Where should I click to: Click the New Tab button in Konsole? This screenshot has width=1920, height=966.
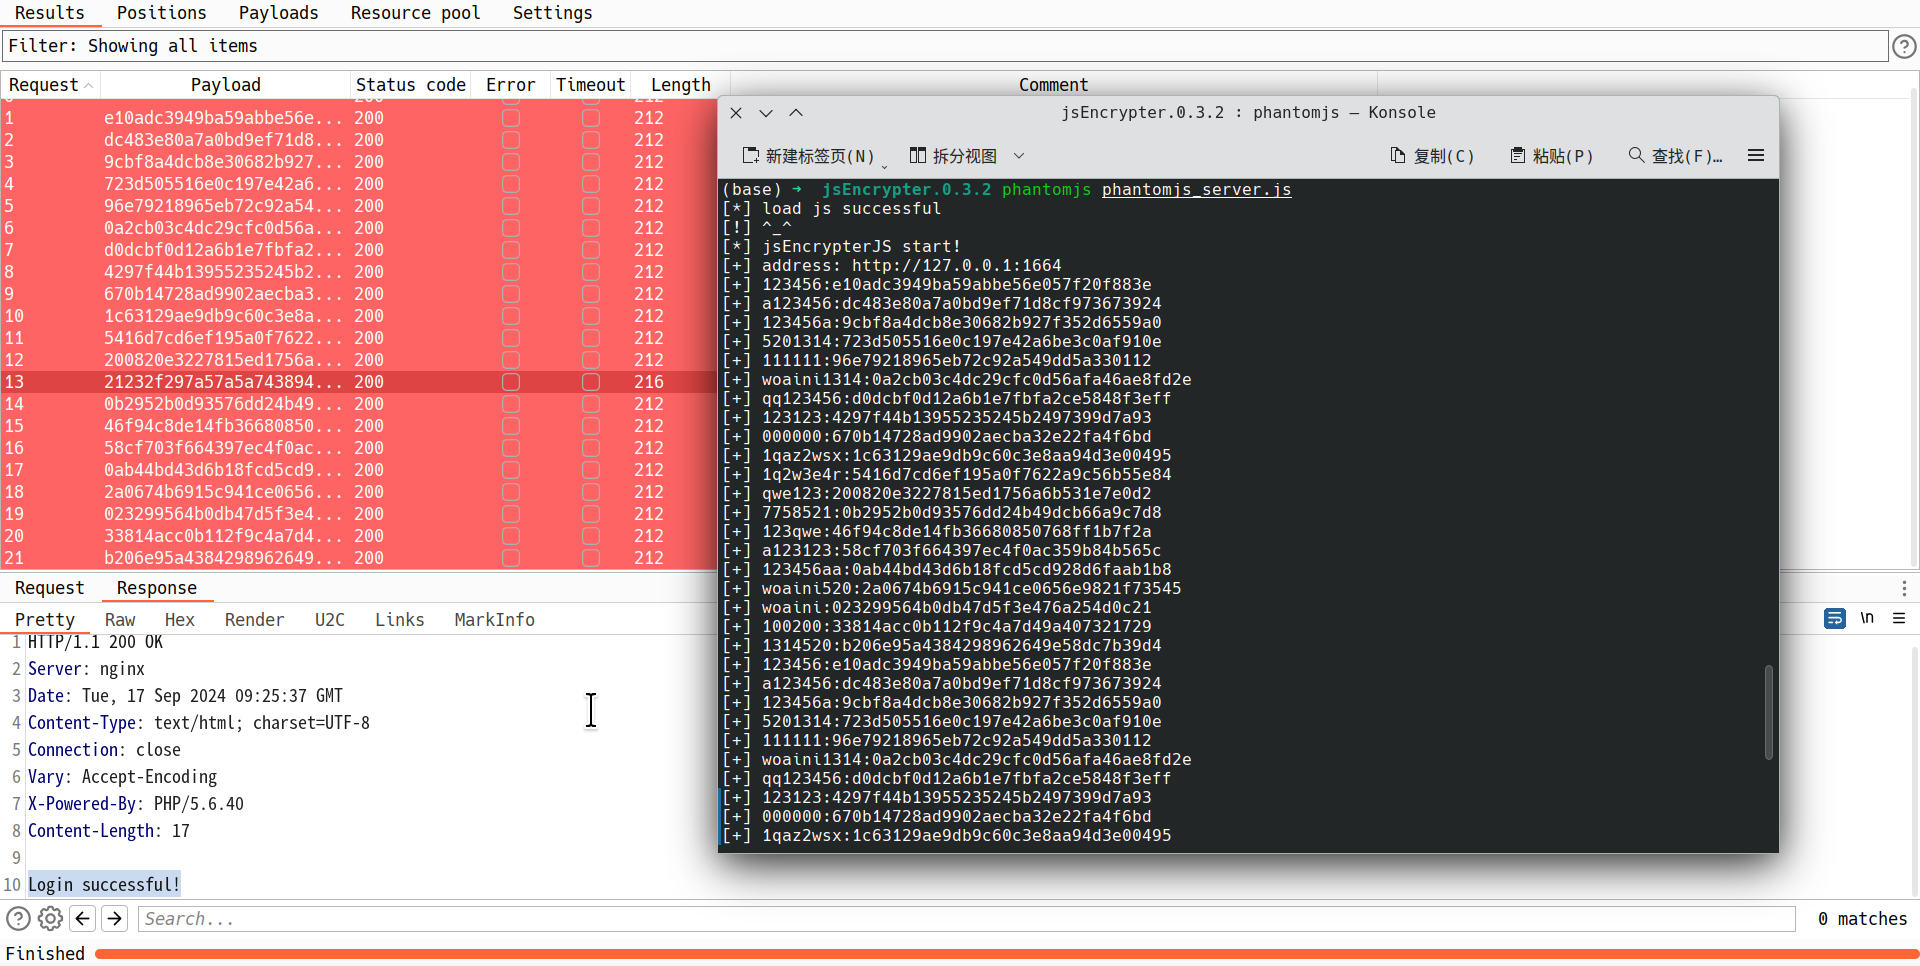[808, 156]
